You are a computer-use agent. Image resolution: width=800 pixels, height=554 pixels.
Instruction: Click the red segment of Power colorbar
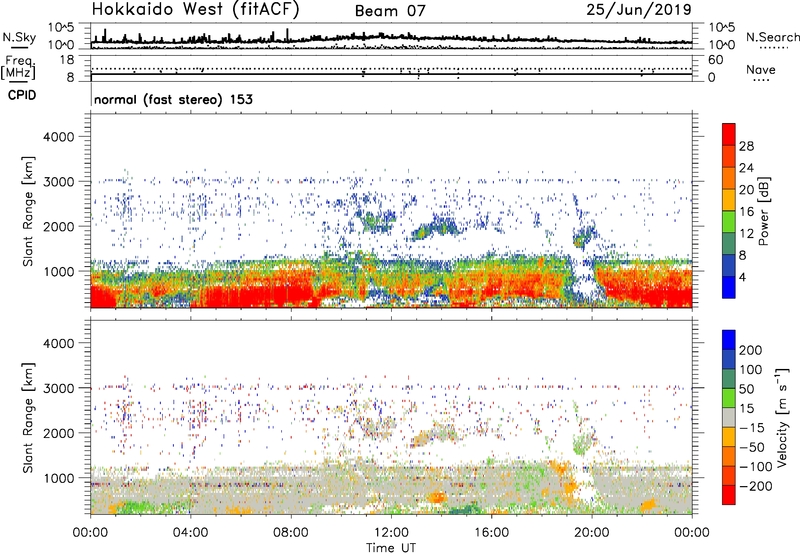(x=729, y=134)
